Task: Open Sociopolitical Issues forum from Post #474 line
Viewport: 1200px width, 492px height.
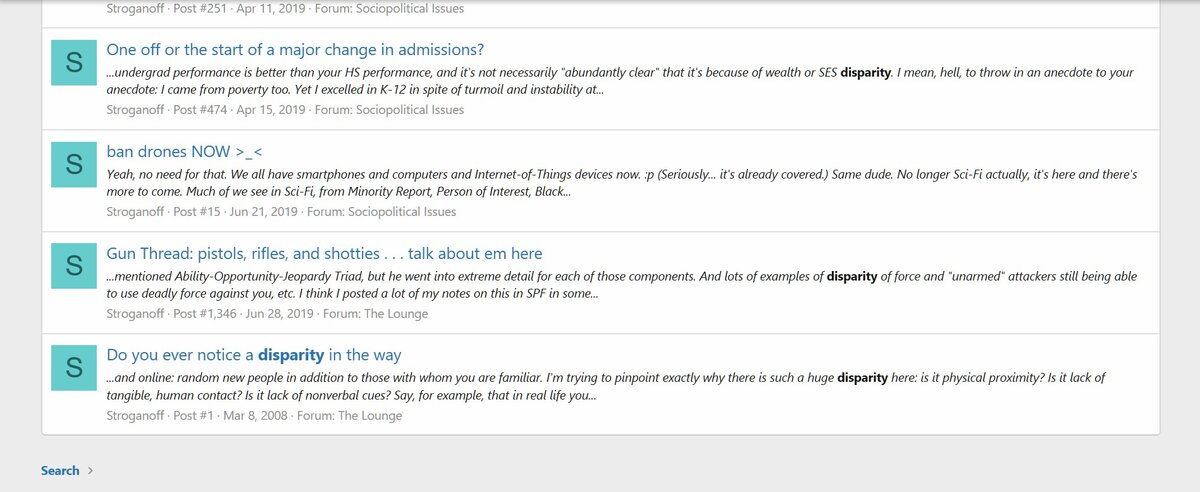Action: [x=410, y=110]
